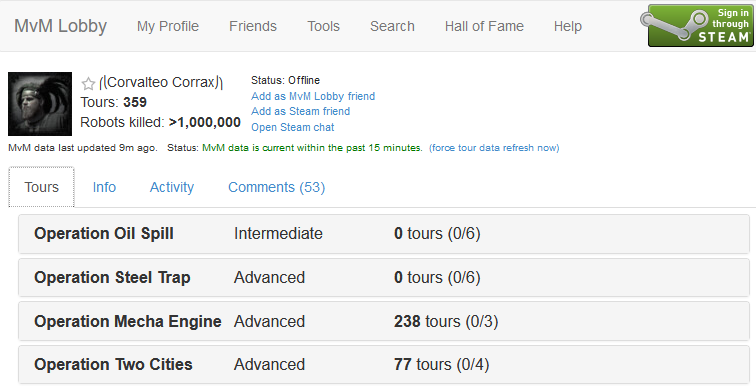Click Add as Steam friend link
Image resolution: width=756 pixels, height=389 pixels.
pyautogui.click(x=300, y=111)
